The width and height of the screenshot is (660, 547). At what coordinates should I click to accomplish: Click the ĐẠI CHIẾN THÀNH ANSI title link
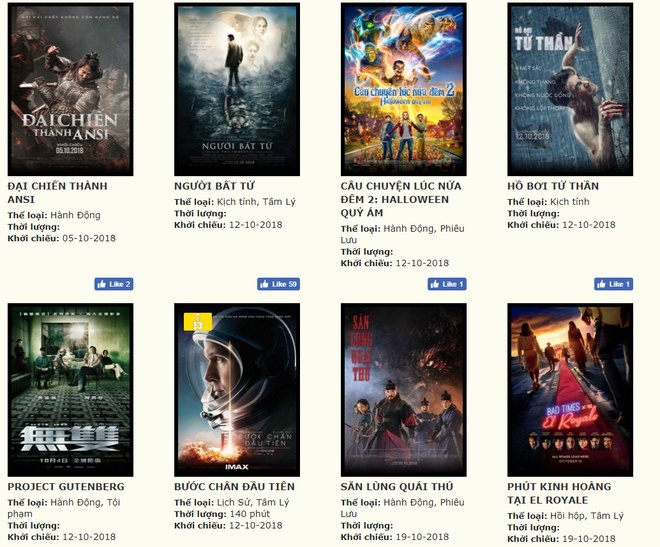(58, 193)
